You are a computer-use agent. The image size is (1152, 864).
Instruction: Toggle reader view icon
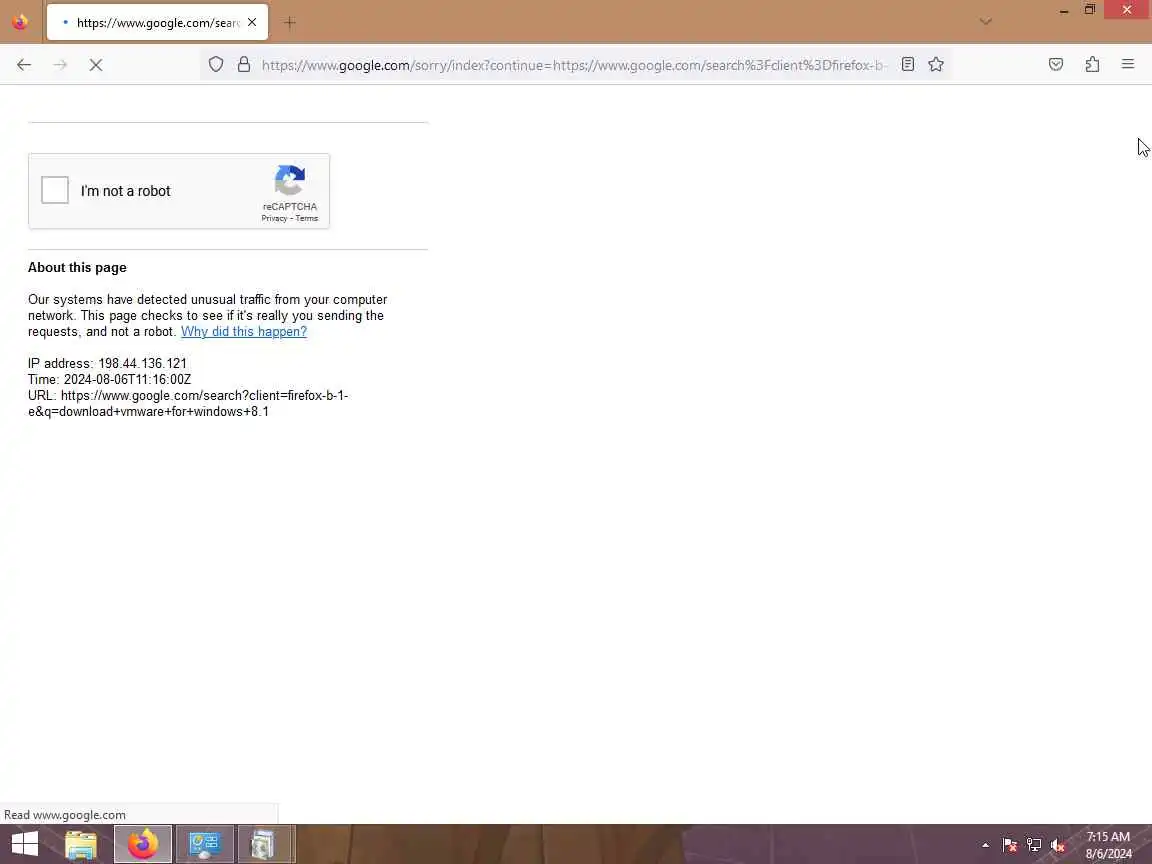tap(908, 65)
